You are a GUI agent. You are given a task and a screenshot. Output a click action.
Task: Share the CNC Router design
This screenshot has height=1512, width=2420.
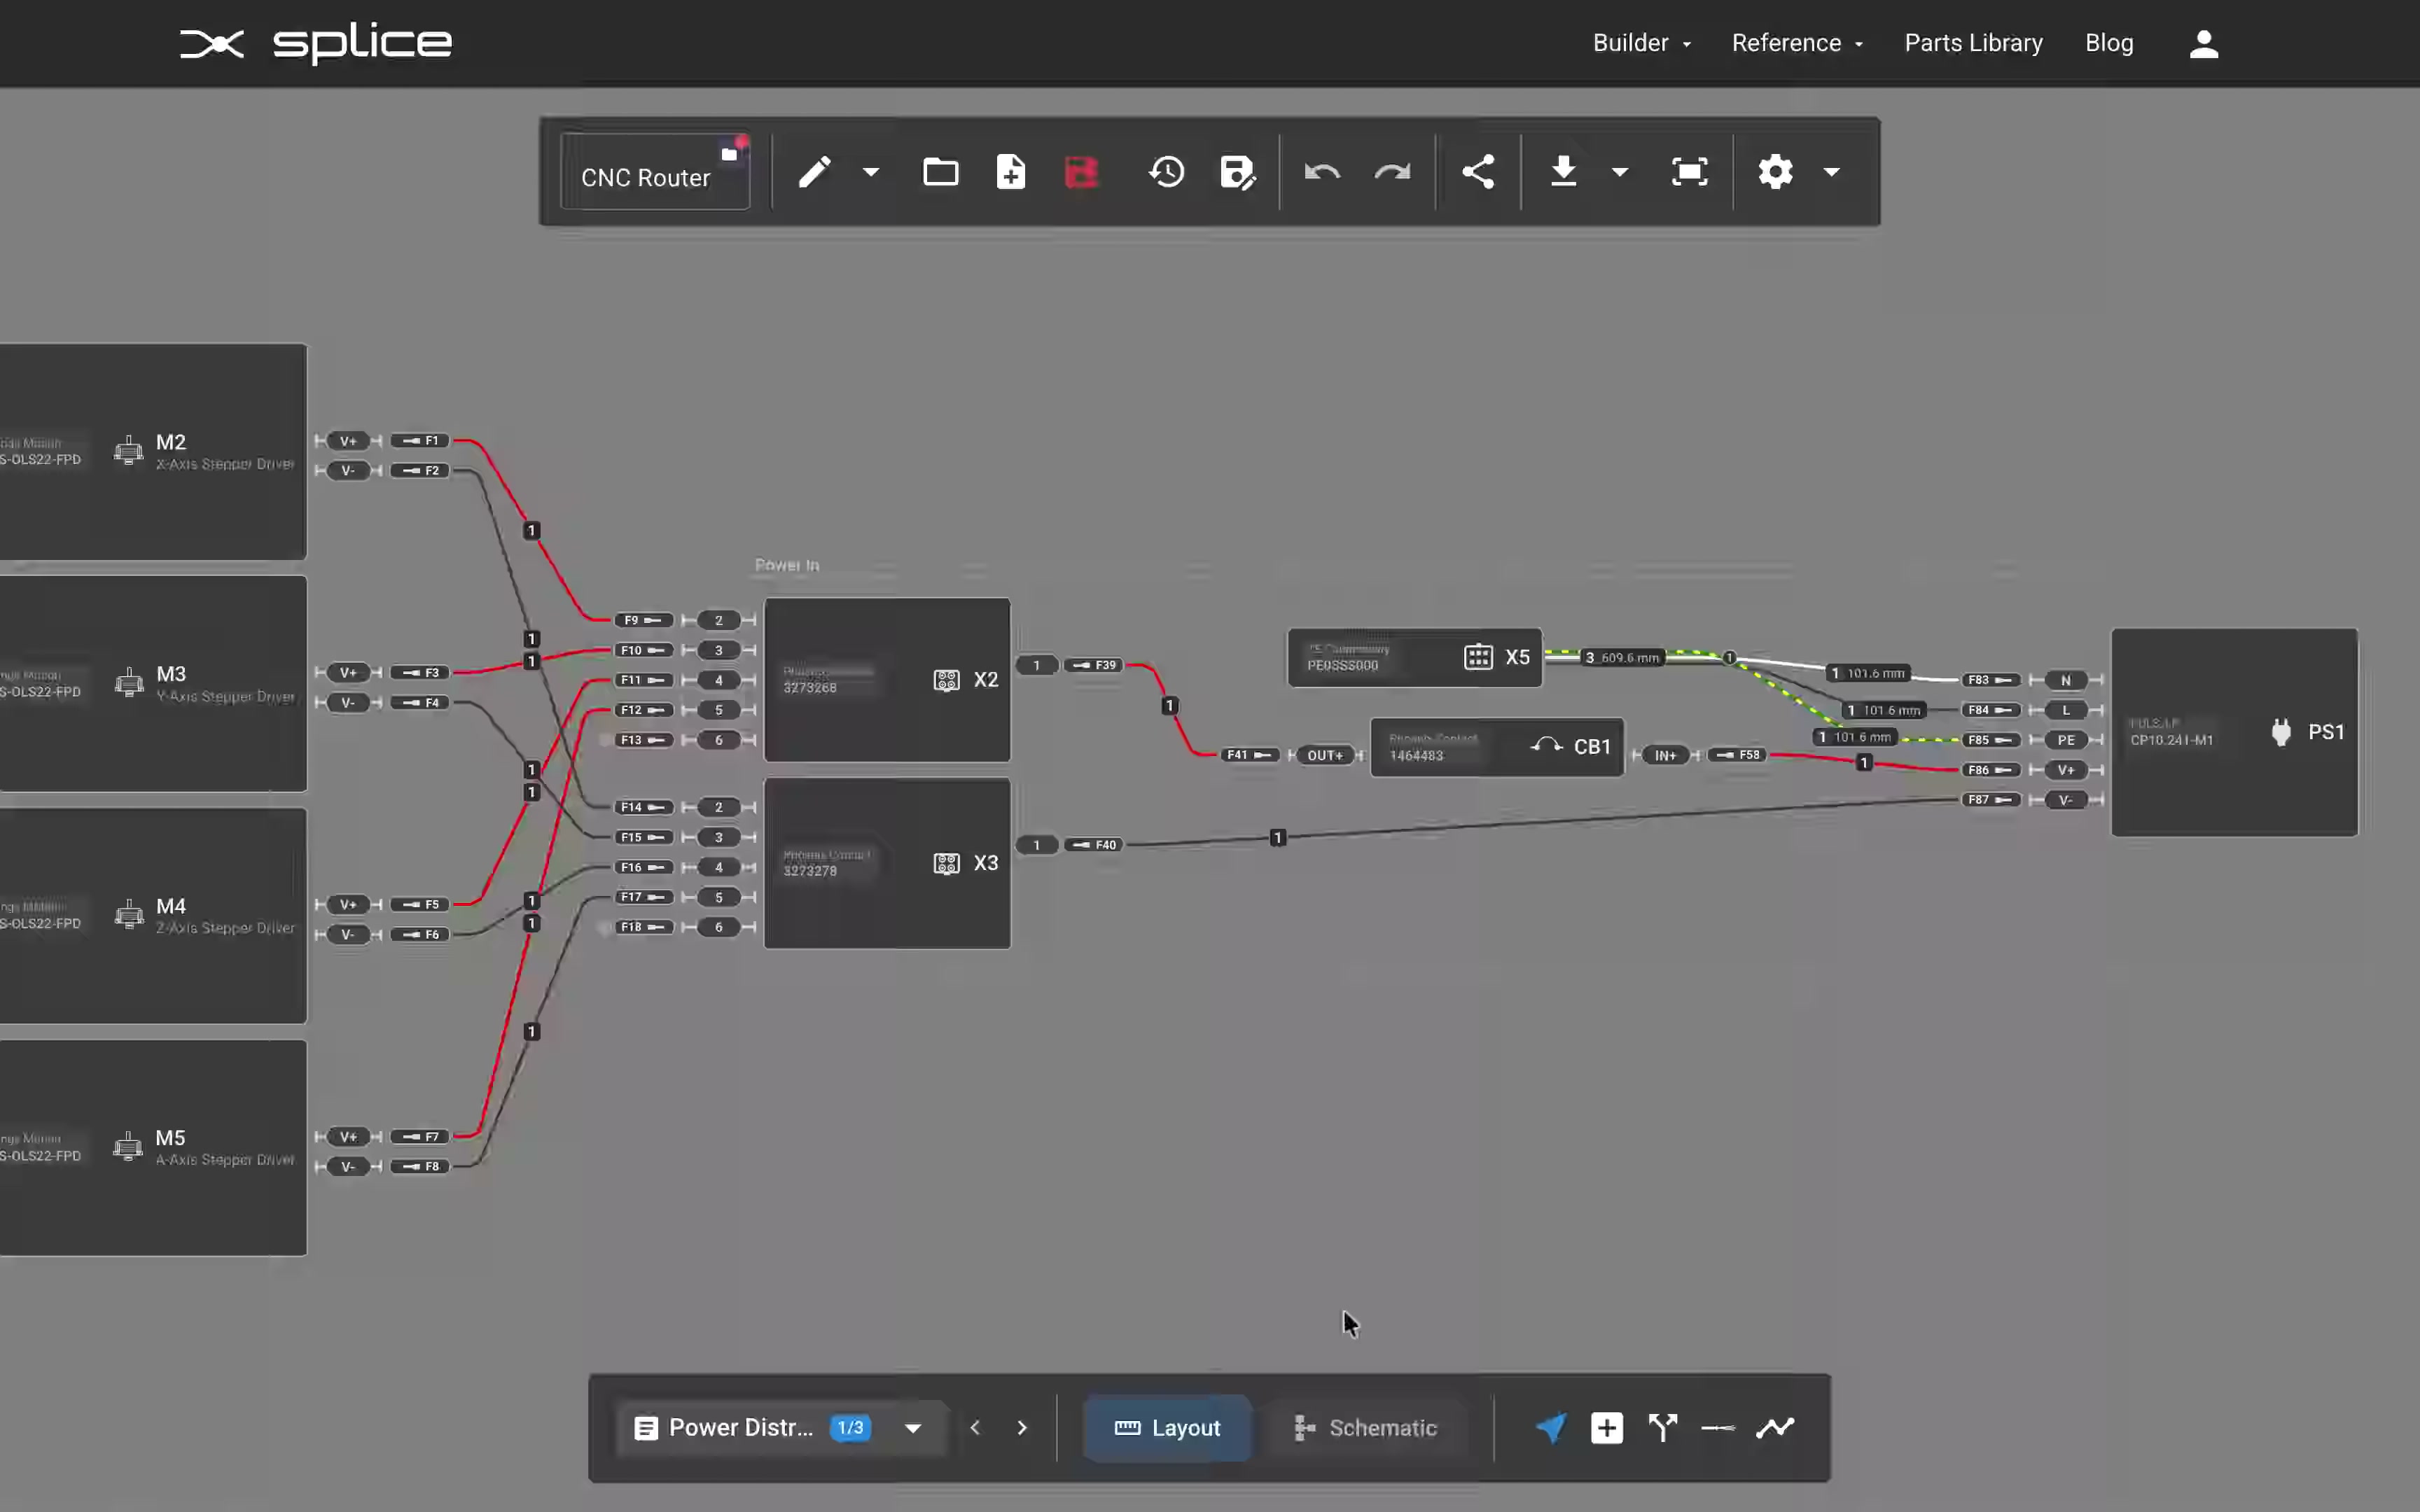click(1478, 172)
